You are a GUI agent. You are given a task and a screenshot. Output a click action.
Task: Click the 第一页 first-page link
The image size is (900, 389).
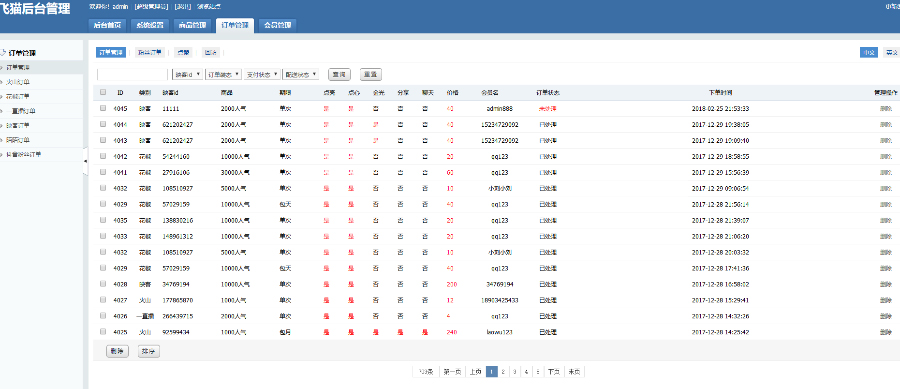pyautogui.click(x=452, y=372)
